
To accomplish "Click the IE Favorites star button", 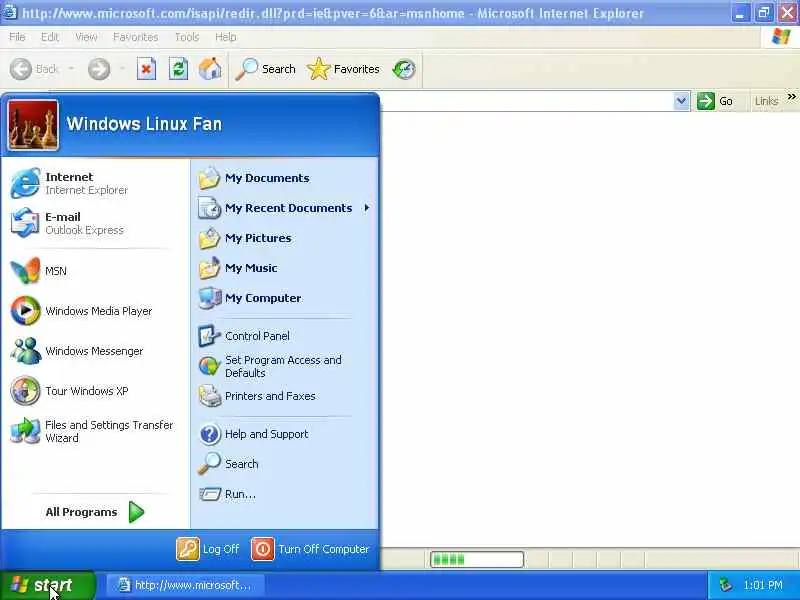I will (x=343, y=69).
